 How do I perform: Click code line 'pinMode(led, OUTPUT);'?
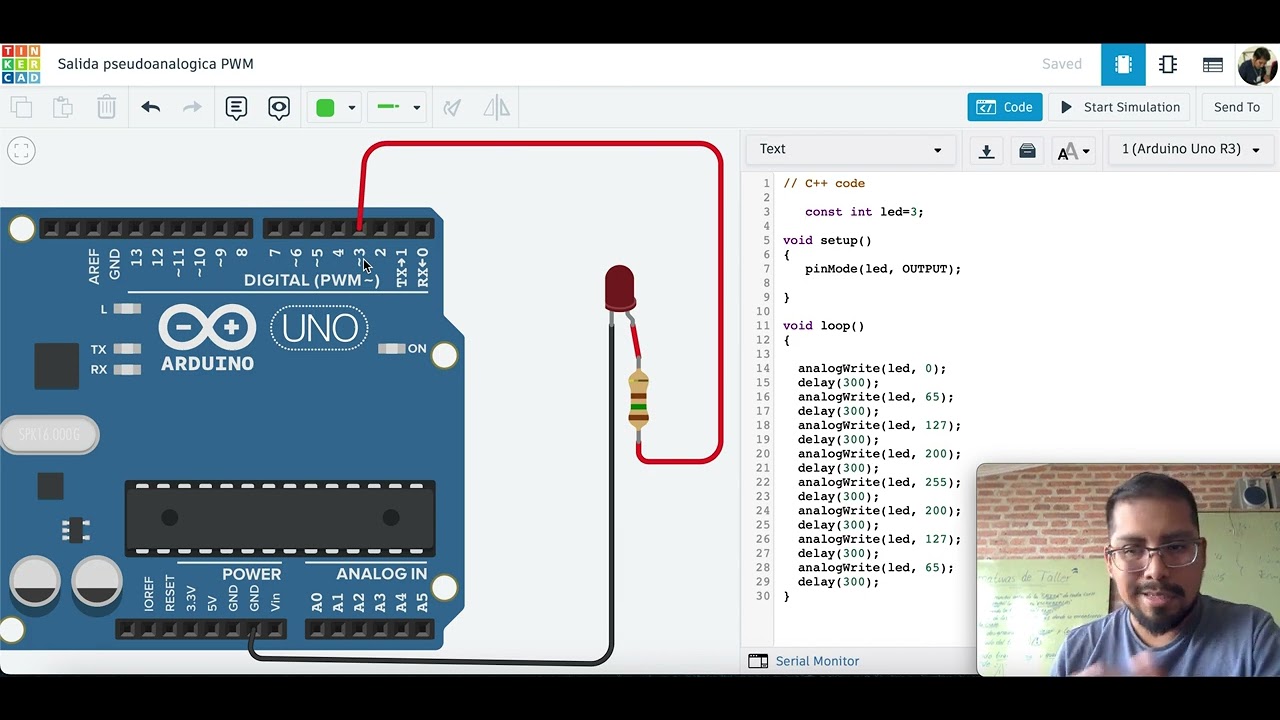coord(882,269)
